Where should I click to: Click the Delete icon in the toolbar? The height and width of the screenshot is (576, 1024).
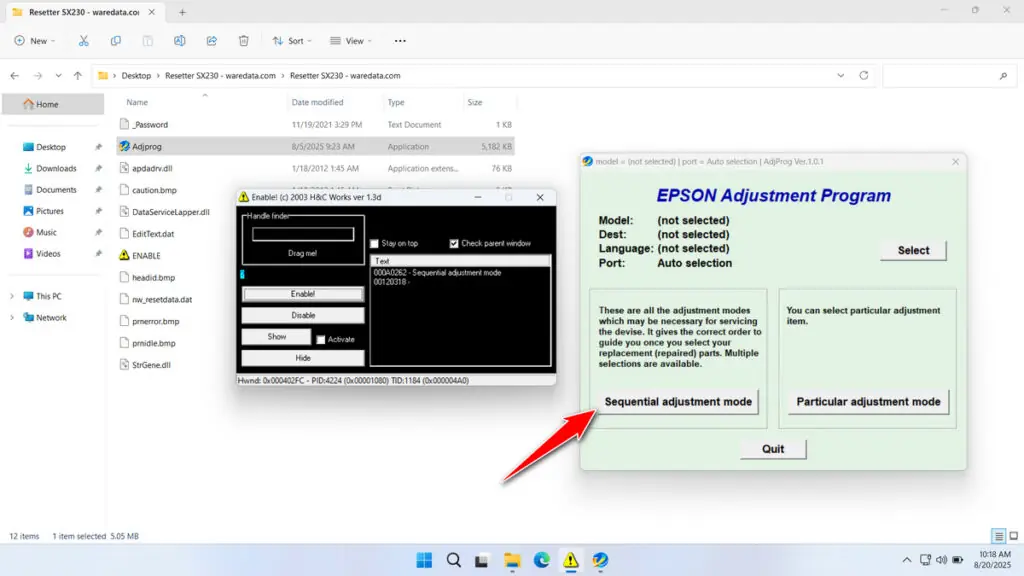[x=243, y=41]
